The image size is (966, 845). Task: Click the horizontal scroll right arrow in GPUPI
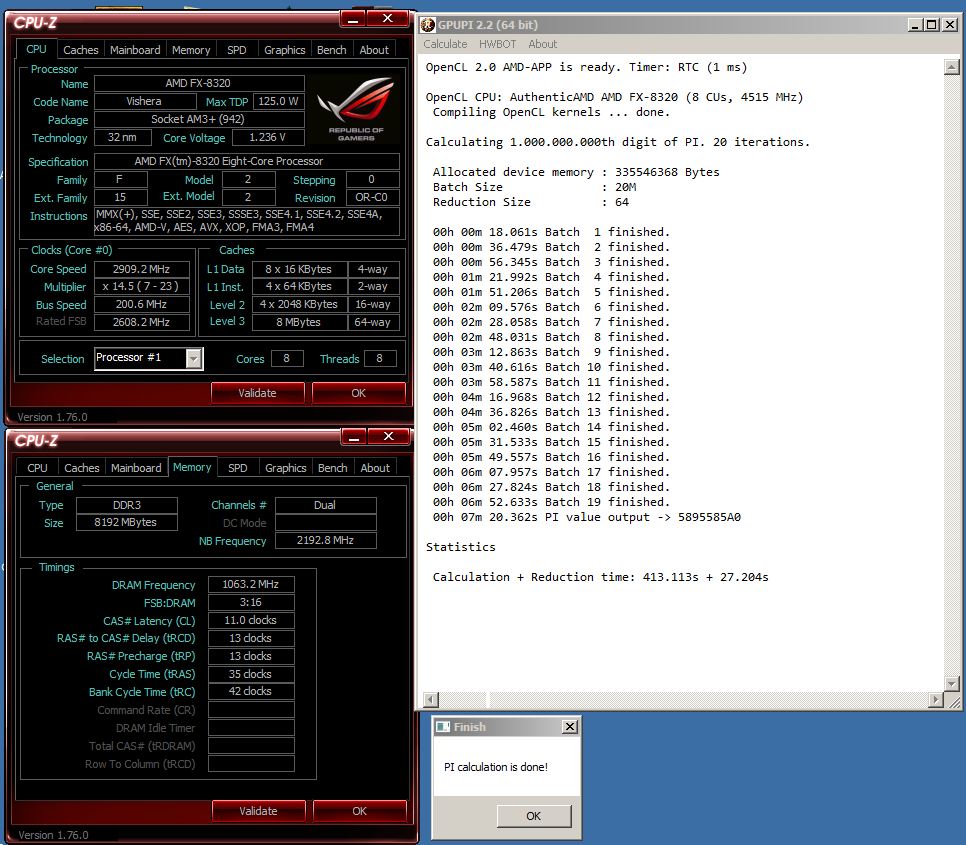[x=936, y=700]
